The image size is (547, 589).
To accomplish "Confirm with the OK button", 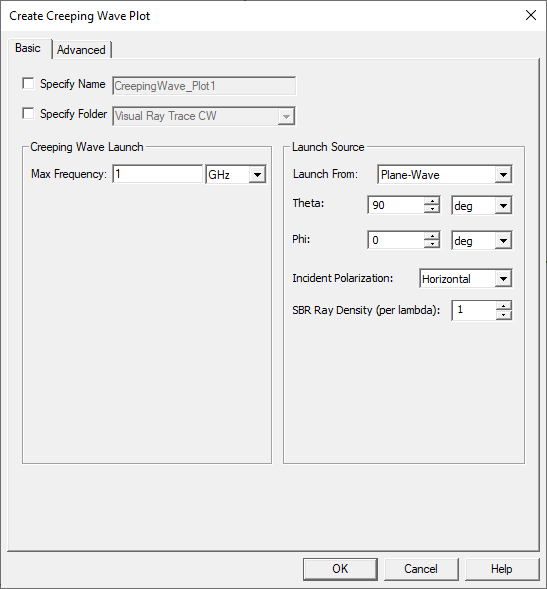I will [x=340, y=569].
